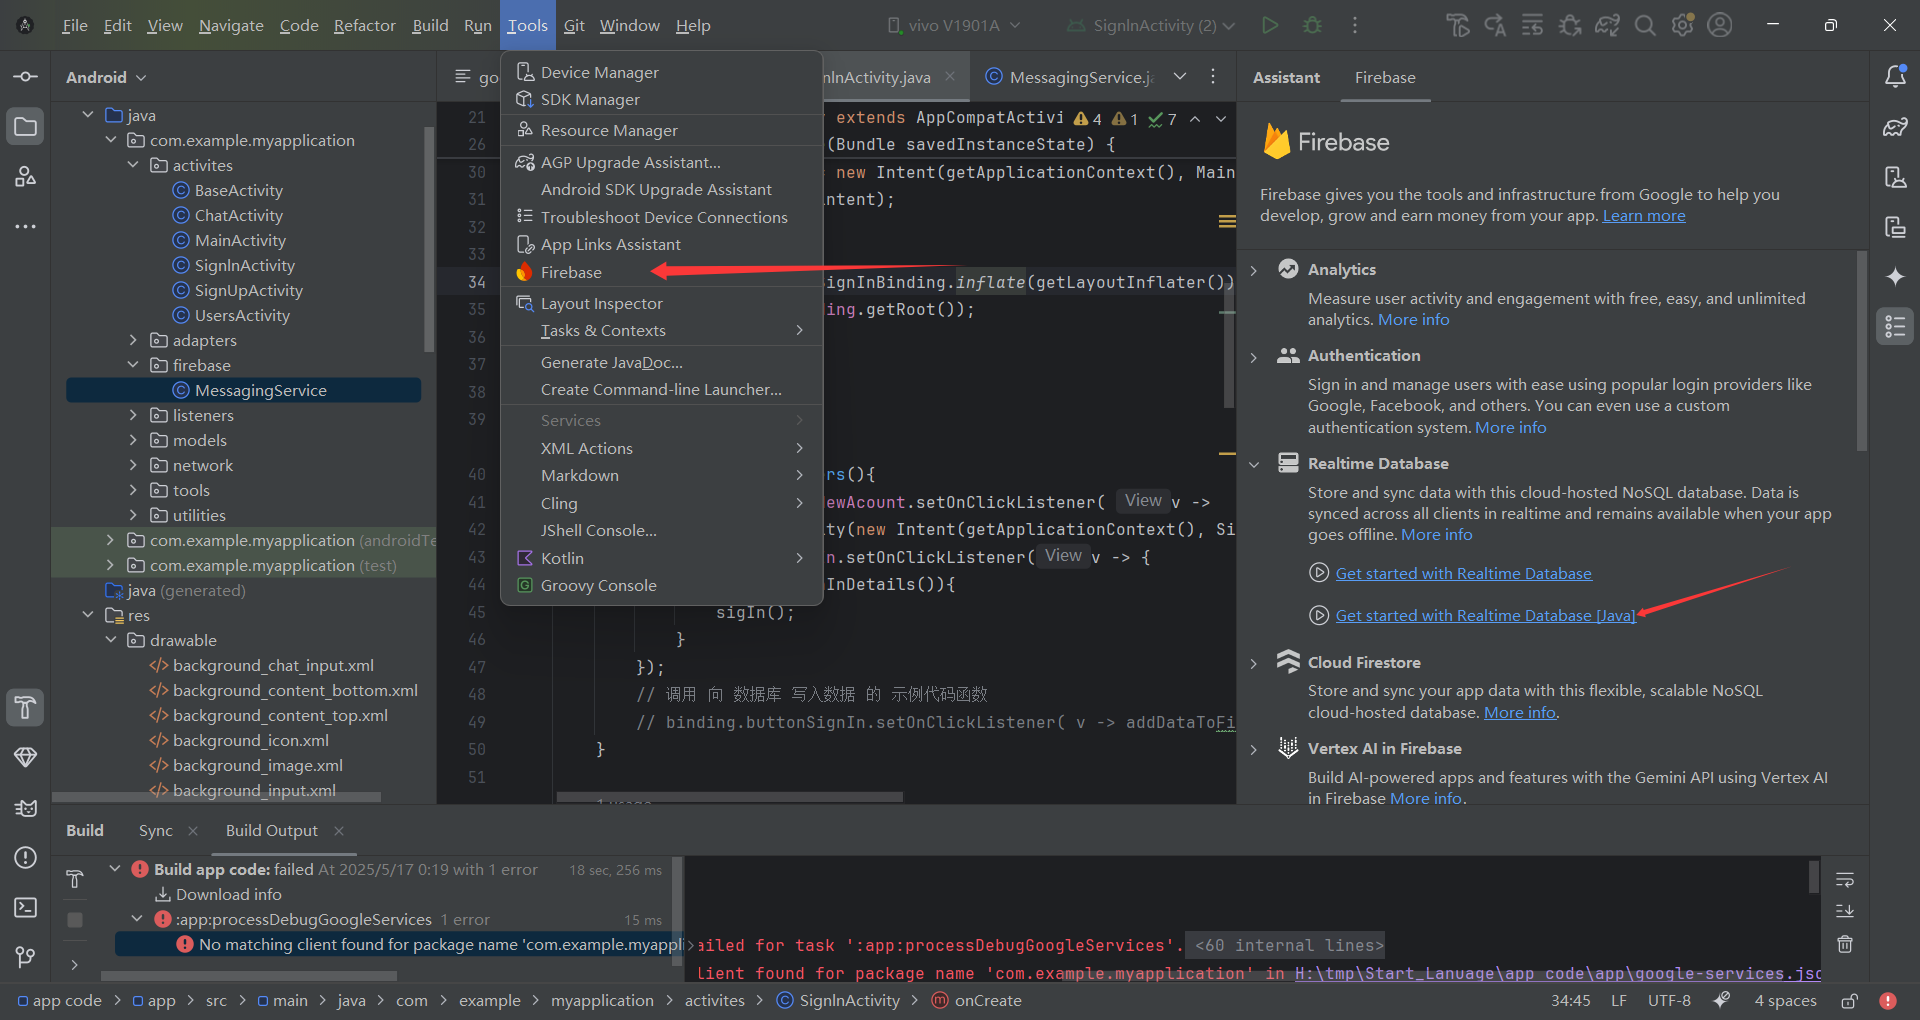This screenshot has width=1920, height=1020.
Task: Open the App Quality Insights gem icon
Action: (26, 757)
